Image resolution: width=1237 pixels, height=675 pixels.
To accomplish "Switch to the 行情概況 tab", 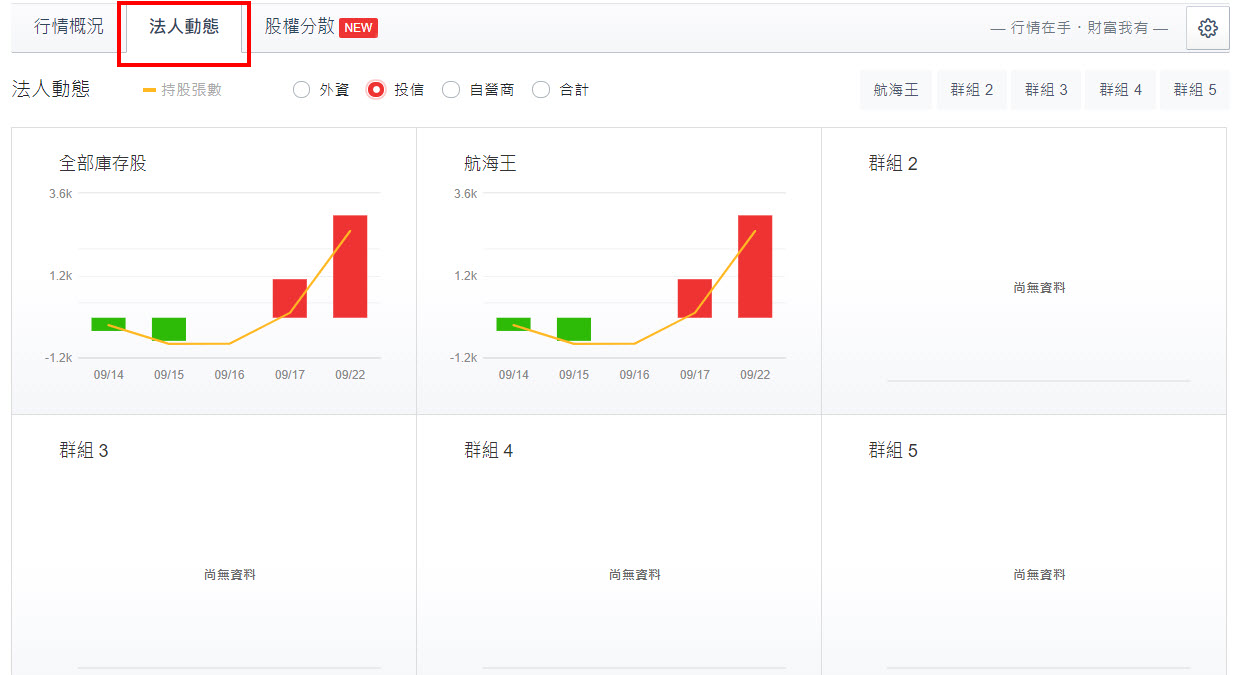I will (68, 27).
